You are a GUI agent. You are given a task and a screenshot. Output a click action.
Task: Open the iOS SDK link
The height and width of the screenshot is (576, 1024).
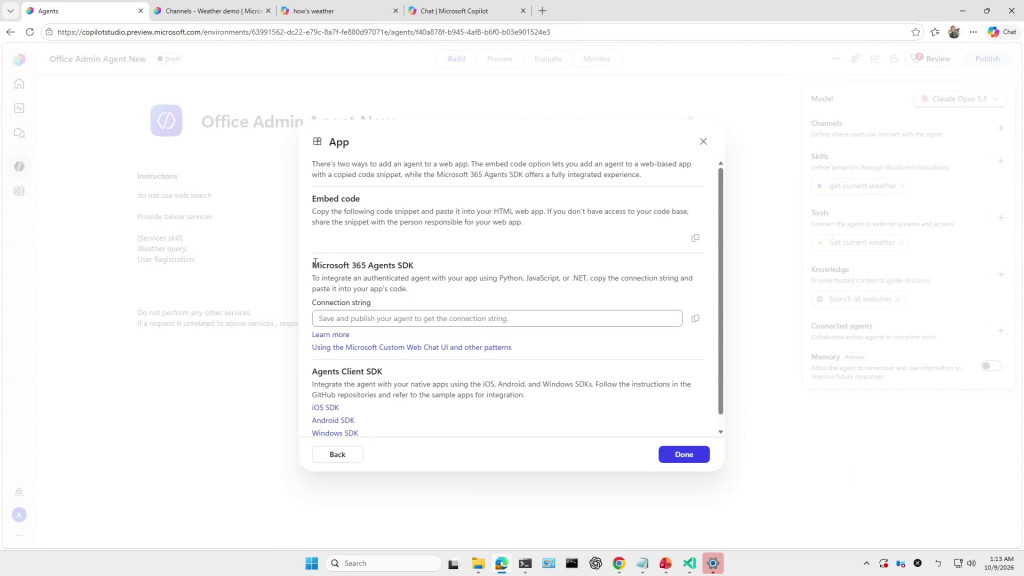point(325,408)
